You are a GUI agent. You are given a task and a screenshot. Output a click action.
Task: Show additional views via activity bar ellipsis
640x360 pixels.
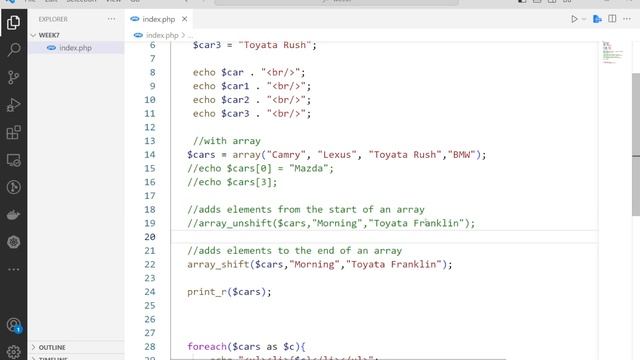coord(13,269)
